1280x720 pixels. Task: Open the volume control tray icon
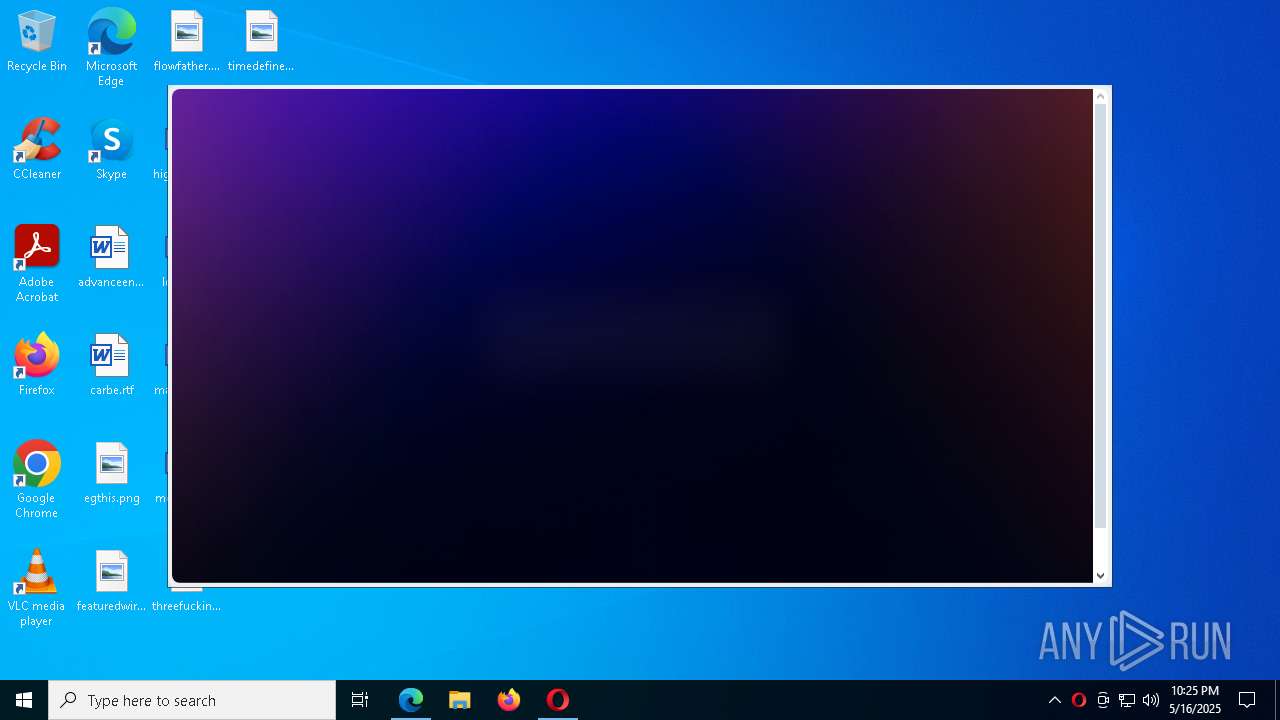(x=1151, y=700)
